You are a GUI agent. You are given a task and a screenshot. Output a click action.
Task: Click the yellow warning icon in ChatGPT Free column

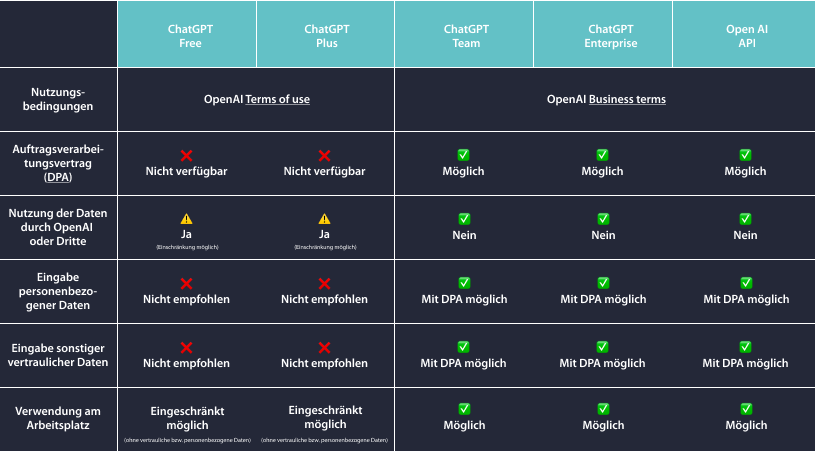pos(186,219)
